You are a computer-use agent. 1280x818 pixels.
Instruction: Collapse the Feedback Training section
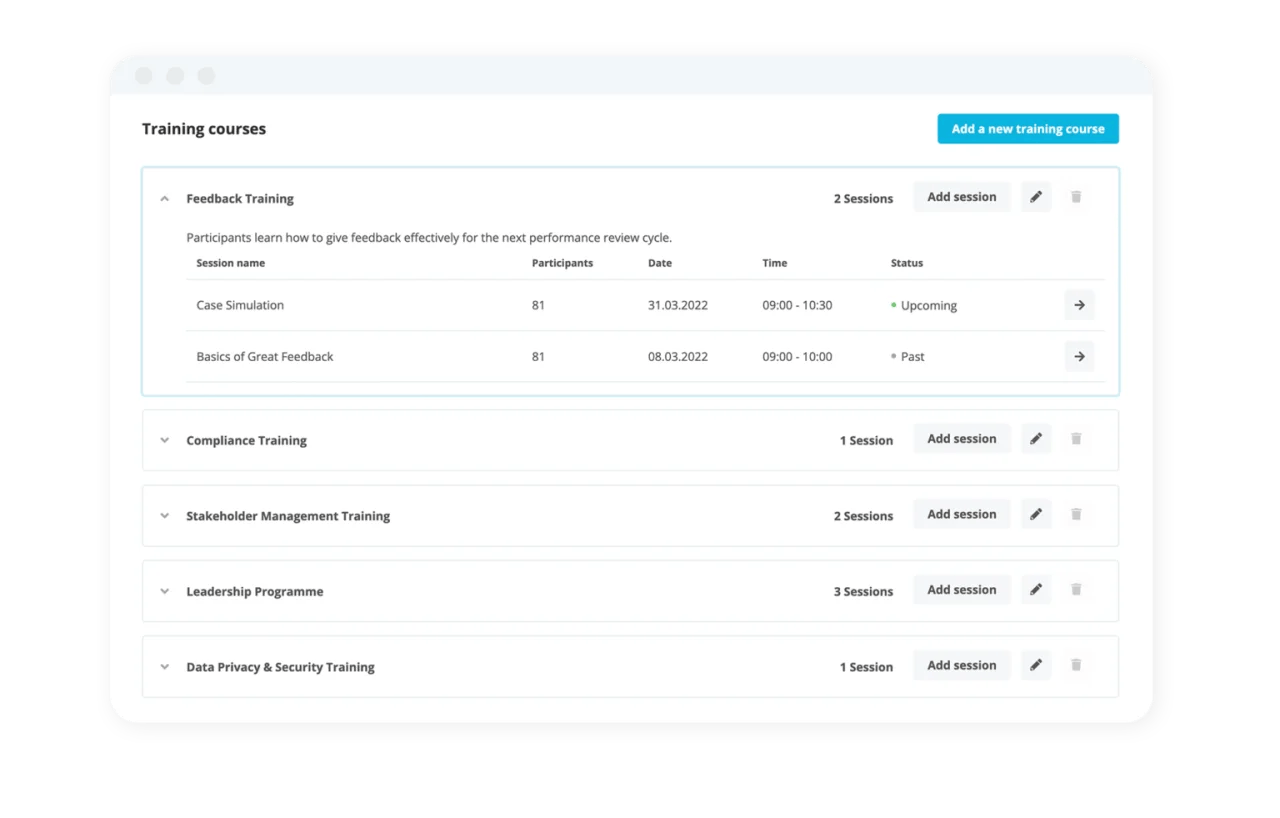[x=165, y=199]
